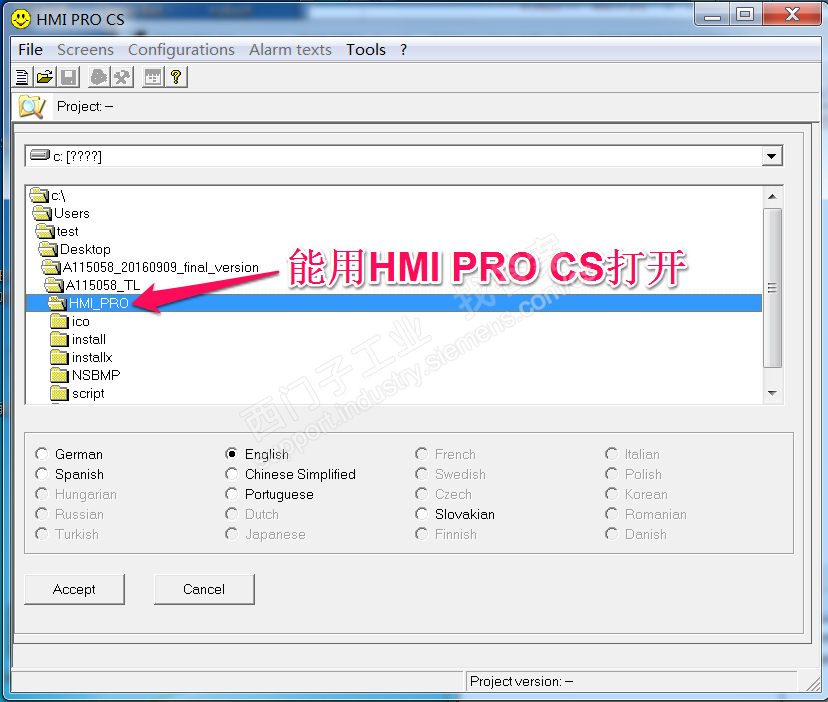Click the Project version status text
Viewport: 828px width, 702px height.
tap(521, 681)
